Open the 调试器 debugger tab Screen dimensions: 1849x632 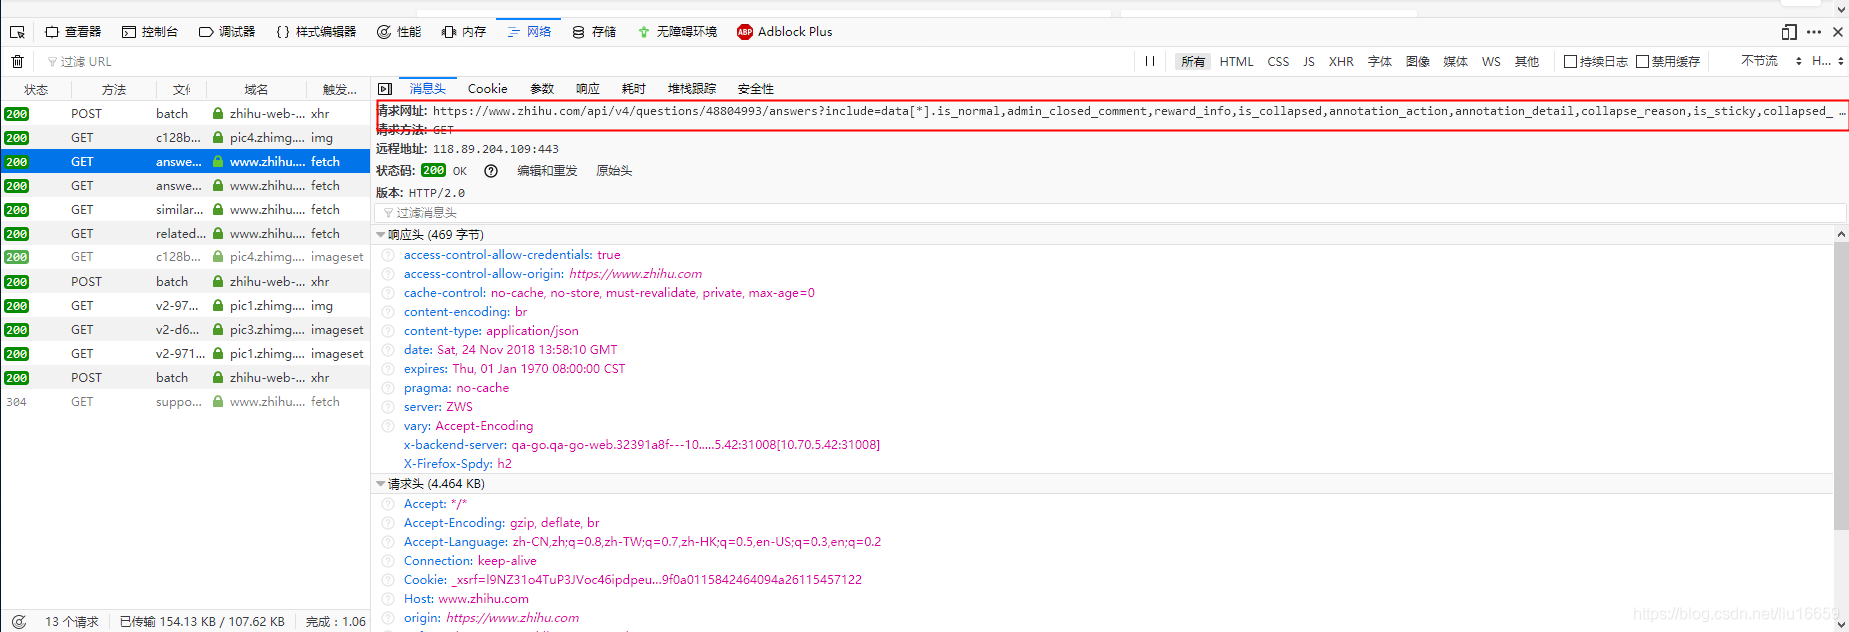coord(227,32)
